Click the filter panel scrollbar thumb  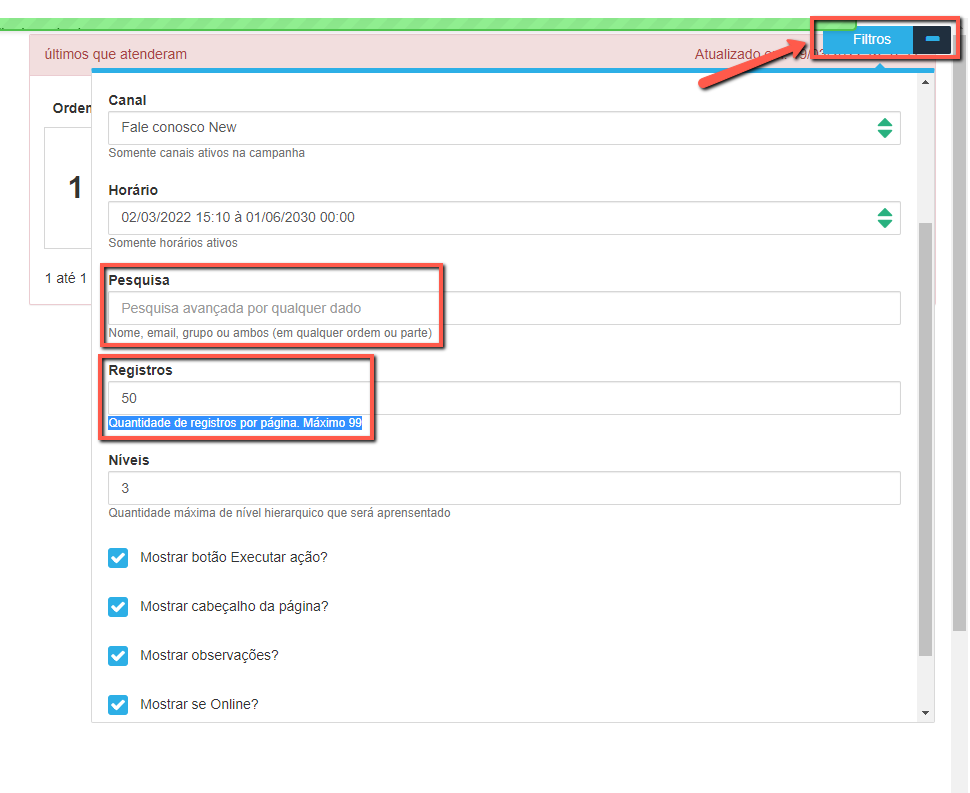coord(925,440)
